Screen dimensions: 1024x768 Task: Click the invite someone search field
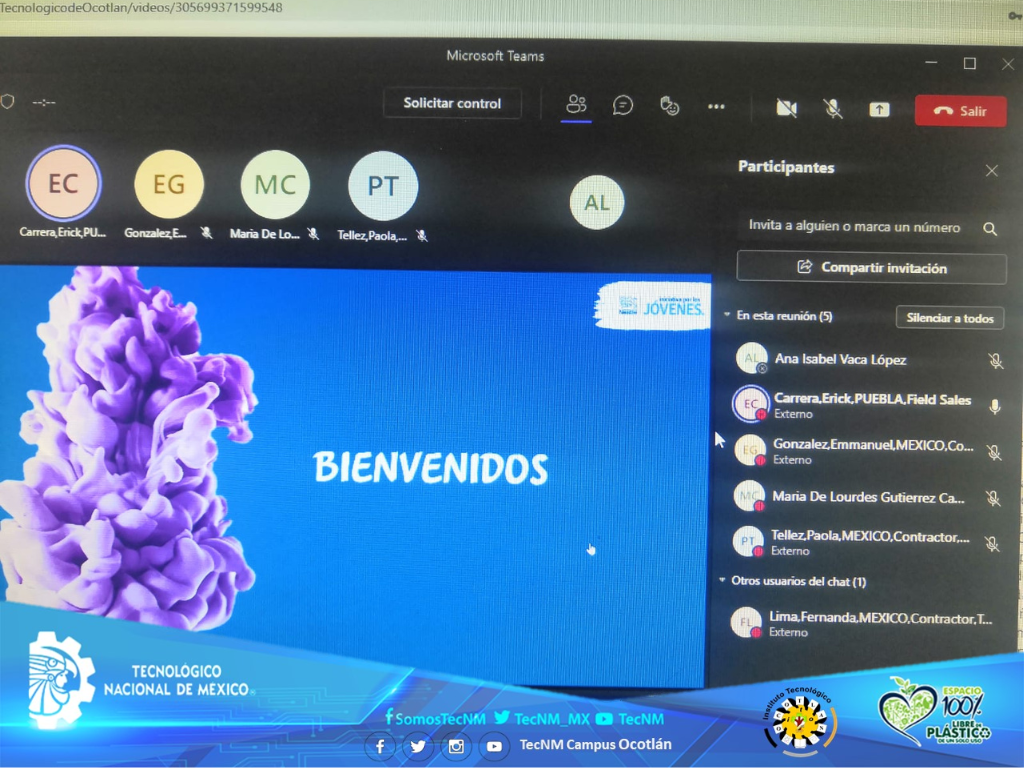(x=854, y=227)
